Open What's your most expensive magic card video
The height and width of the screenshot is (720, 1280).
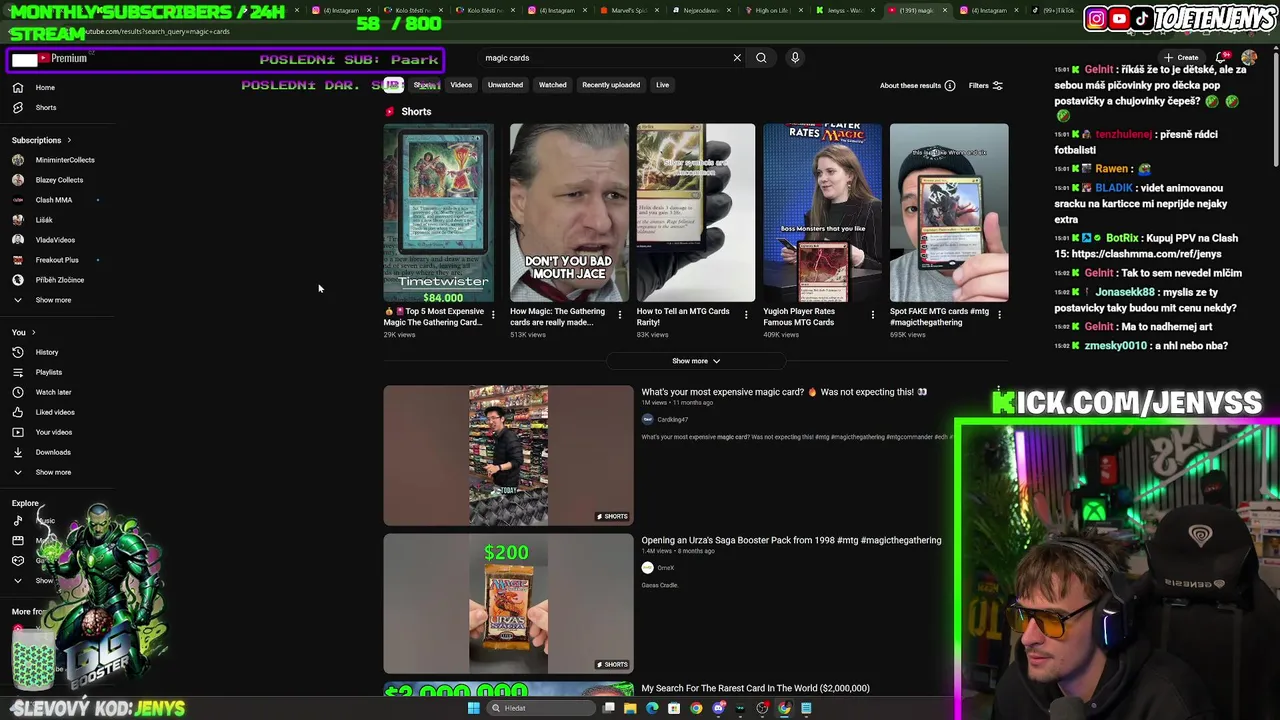[x=784, y=392]
